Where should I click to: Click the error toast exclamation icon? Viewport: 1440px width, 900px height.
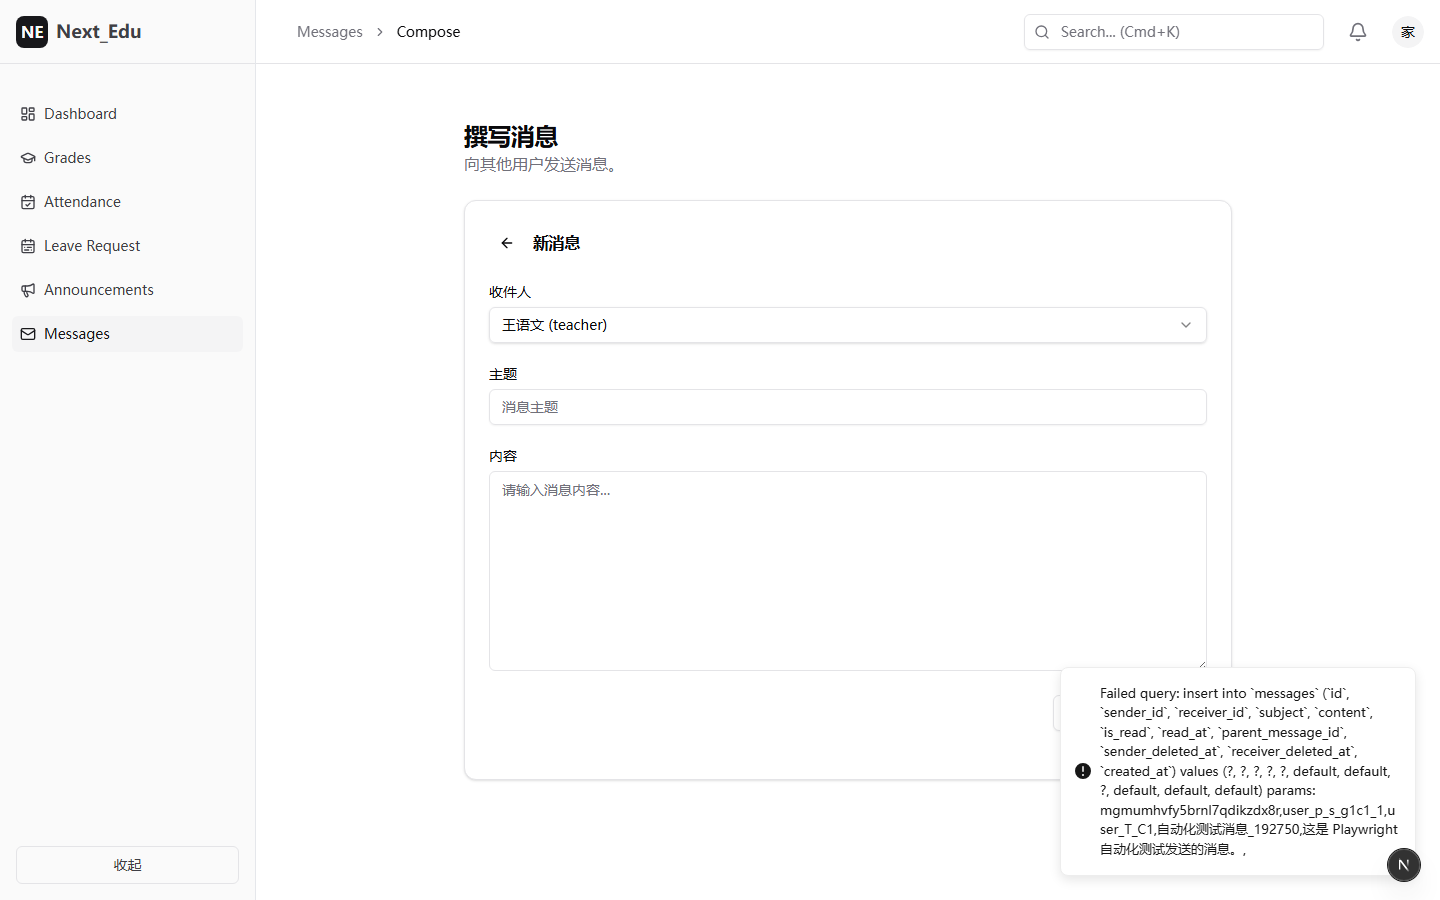(x=1083, y=771)
